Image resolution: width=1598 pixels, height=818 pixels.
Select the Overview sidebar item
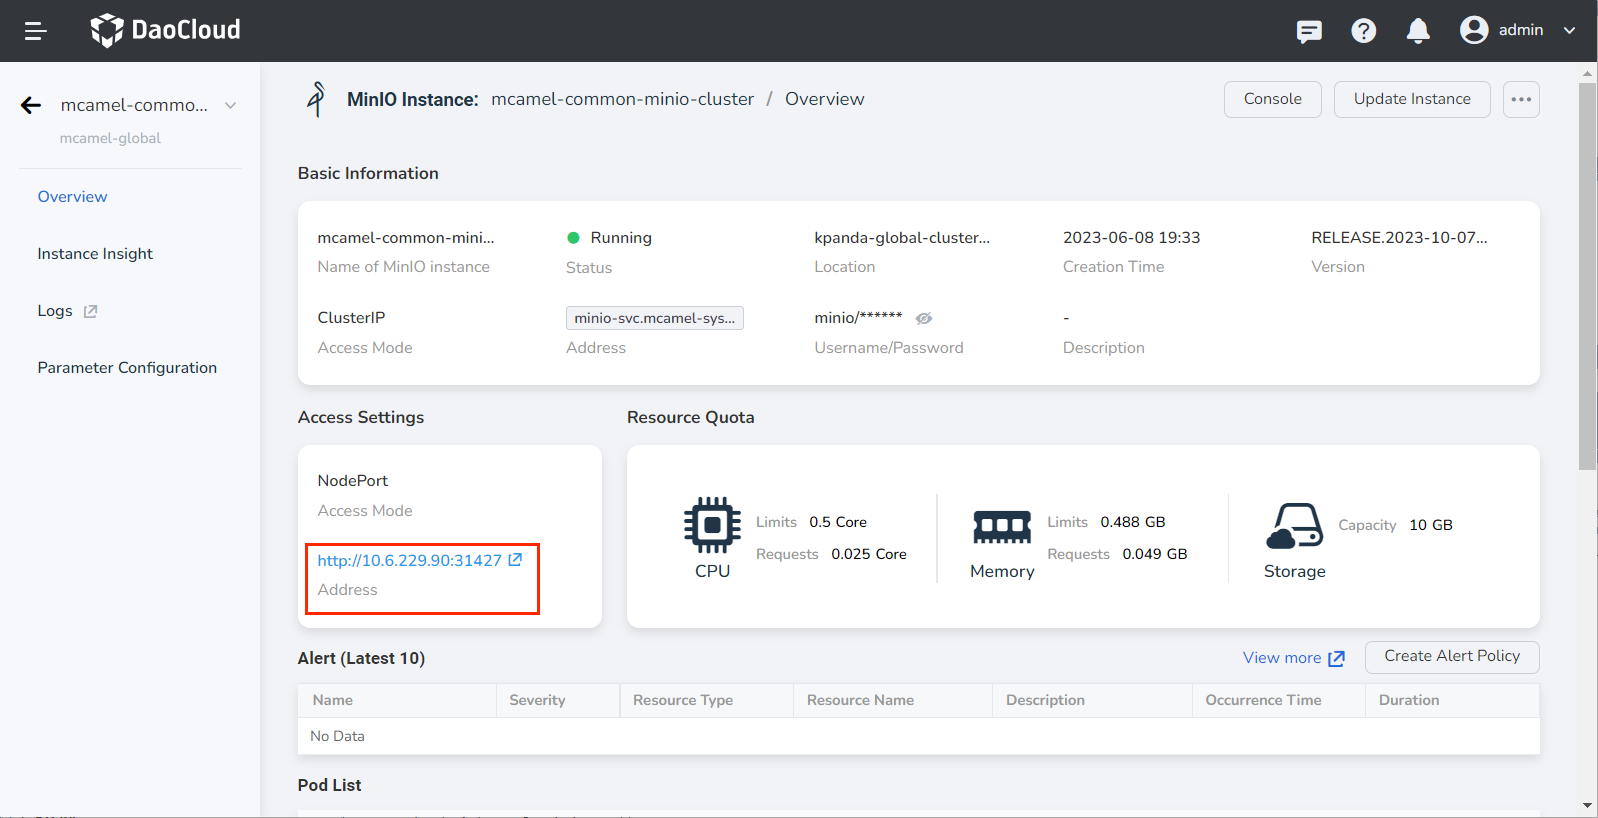(x=72, y=197)
